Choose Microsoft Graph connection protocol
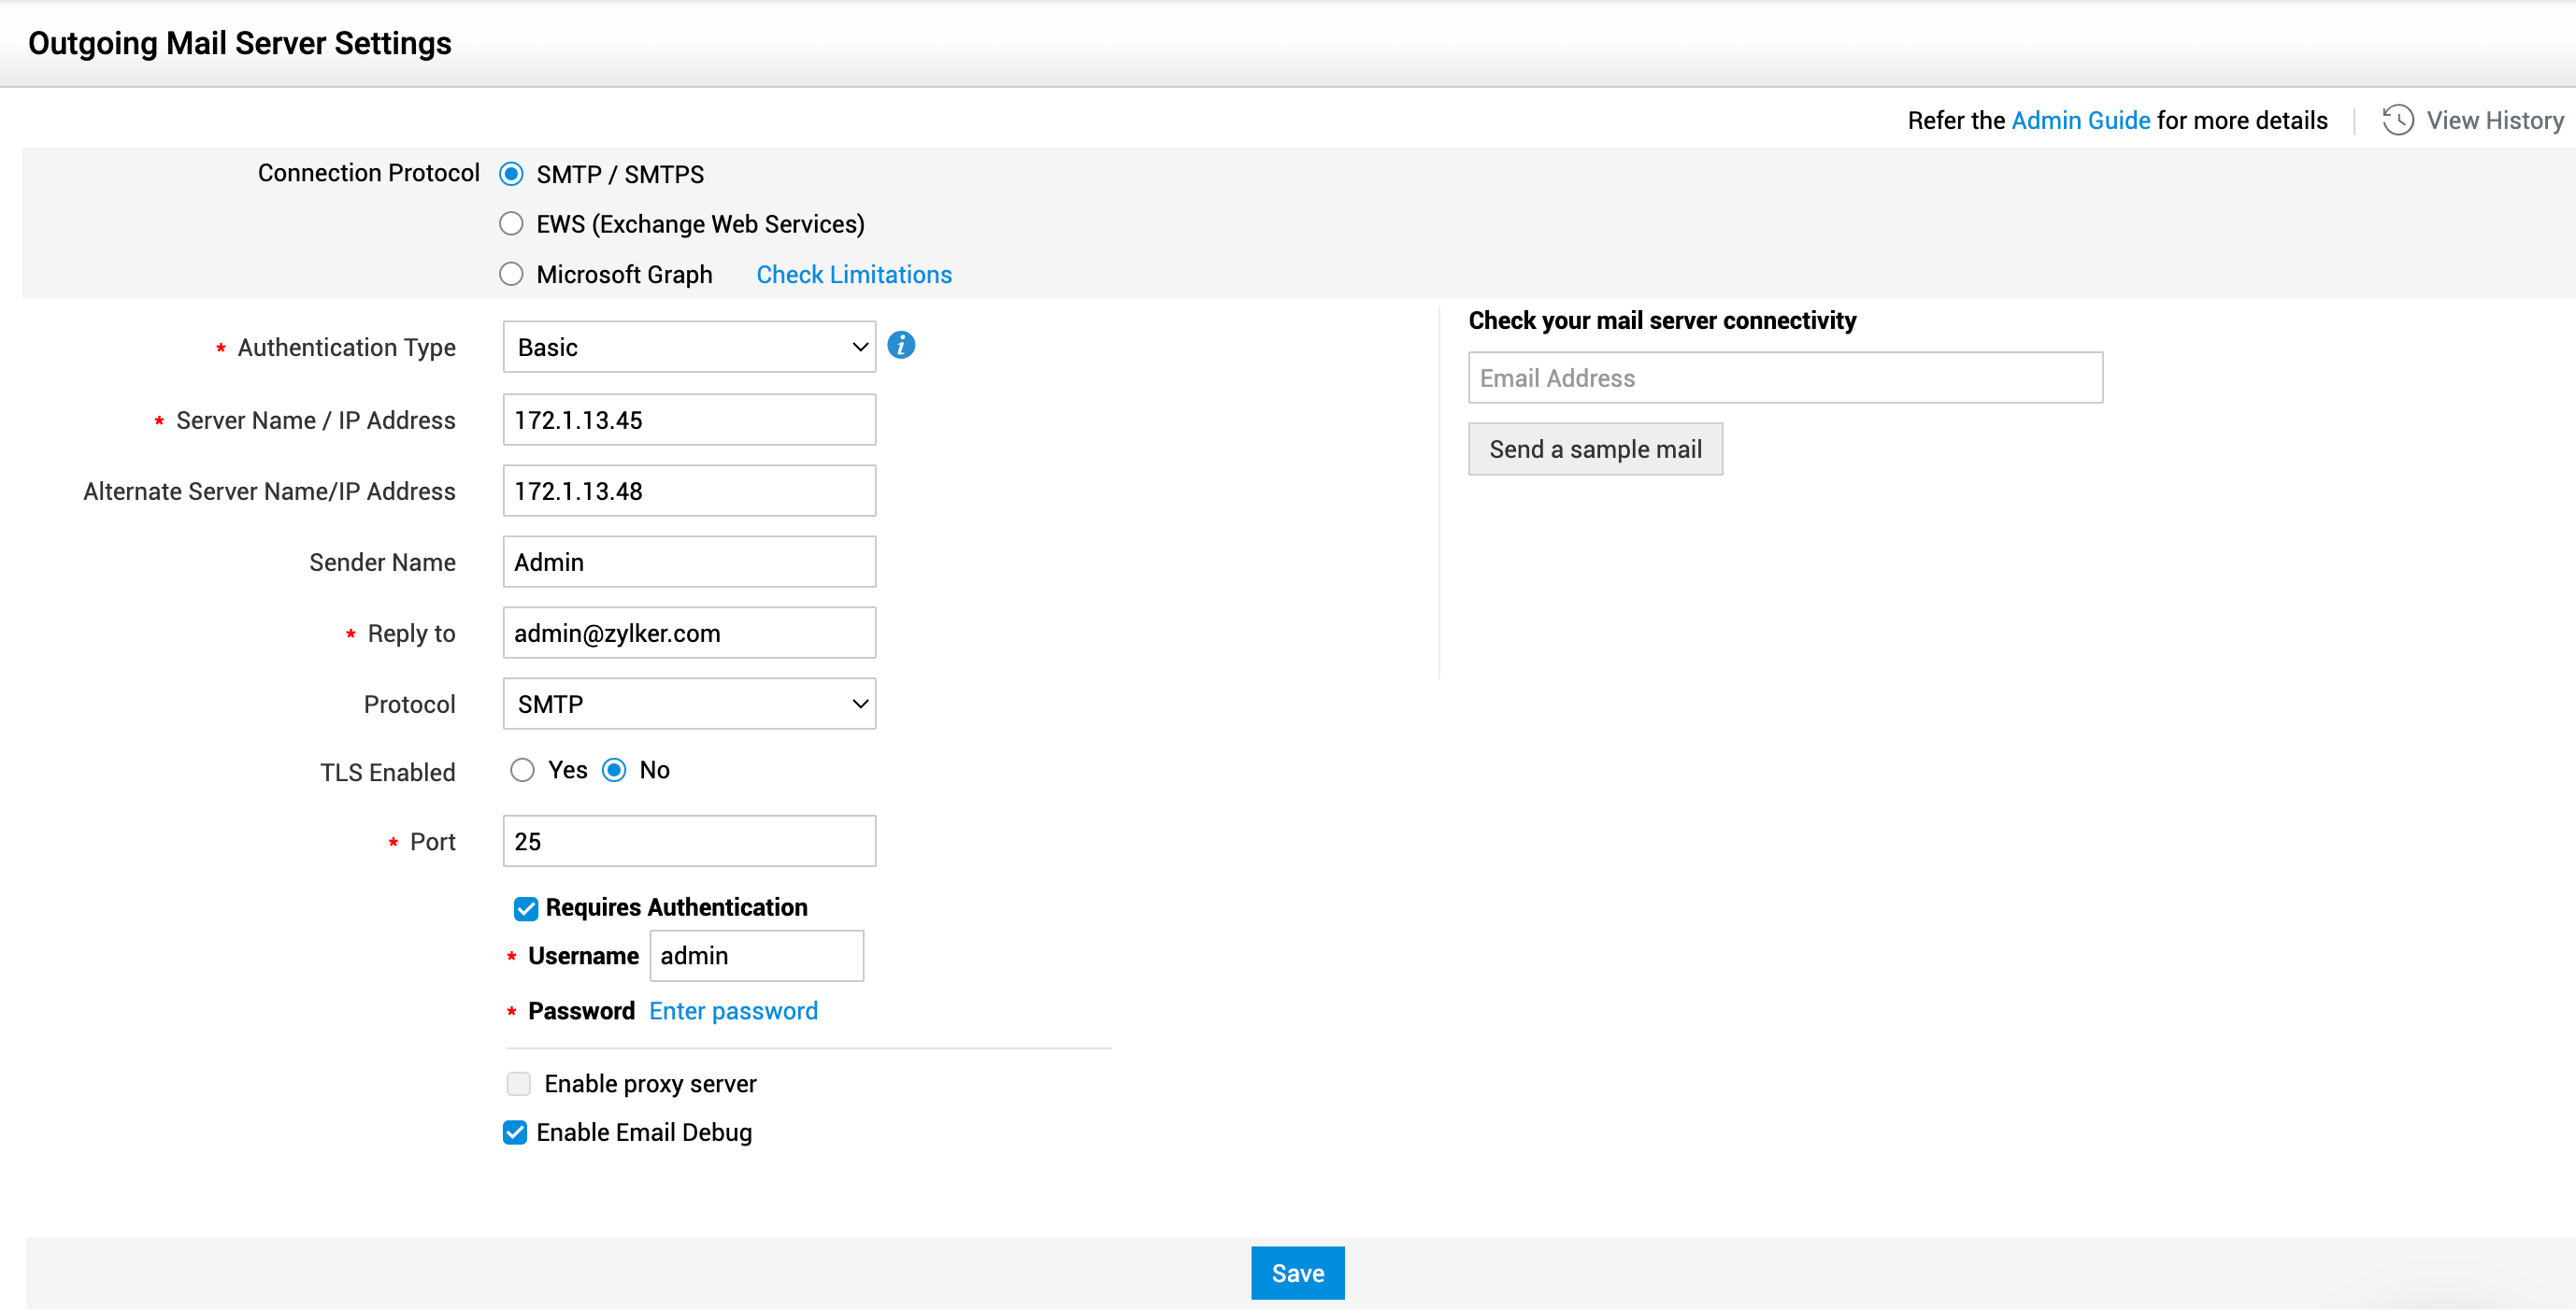Image resolution: width=2576 pixels, height=1310 pixels. pos(511,274)
